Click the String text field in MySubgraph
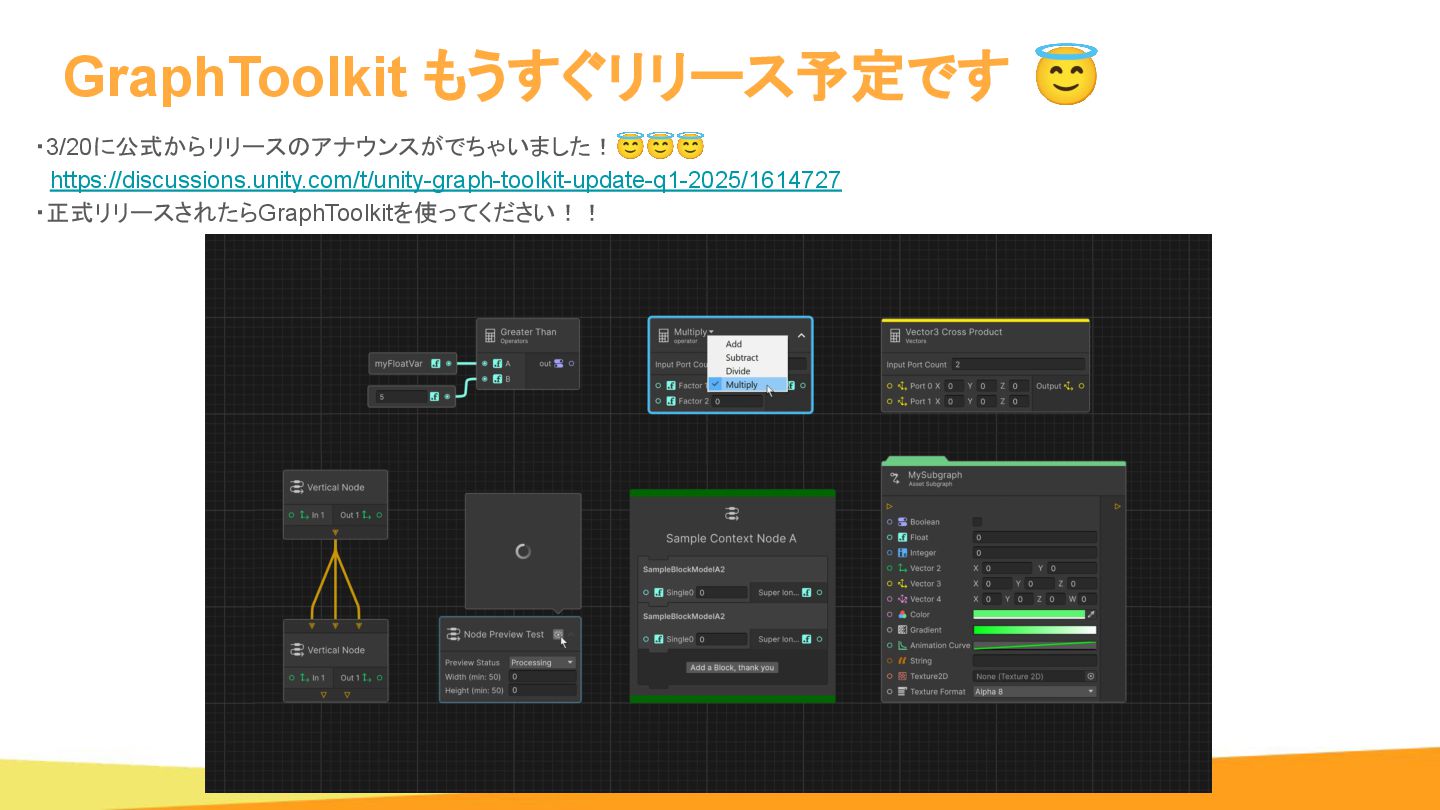The height and width of the screenshot is (810, 1440). click(x=1035, y=661)
